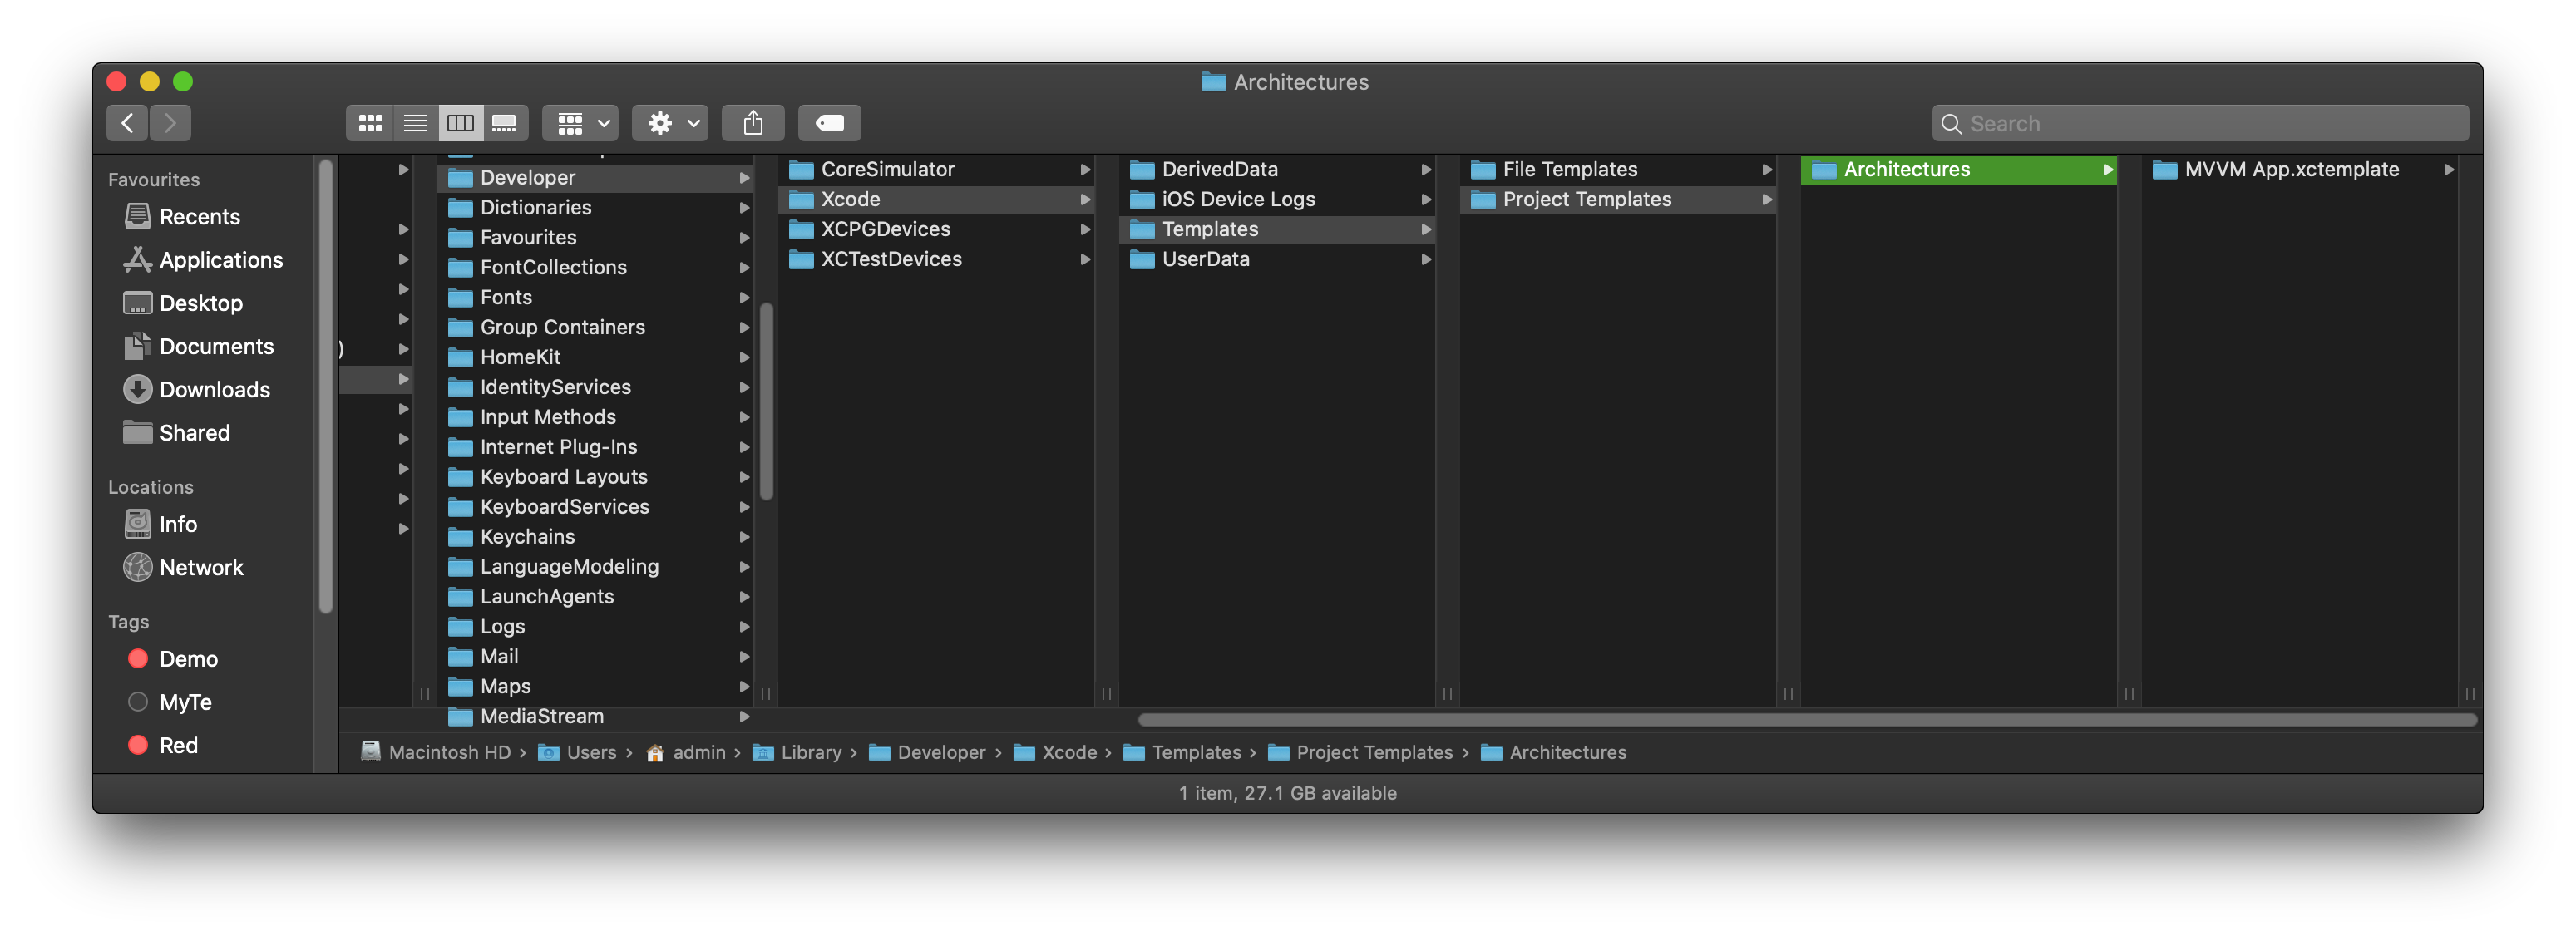The image size is (2576, 936).
Task: Switch to gallery view mode
Action: pos(505,123)
